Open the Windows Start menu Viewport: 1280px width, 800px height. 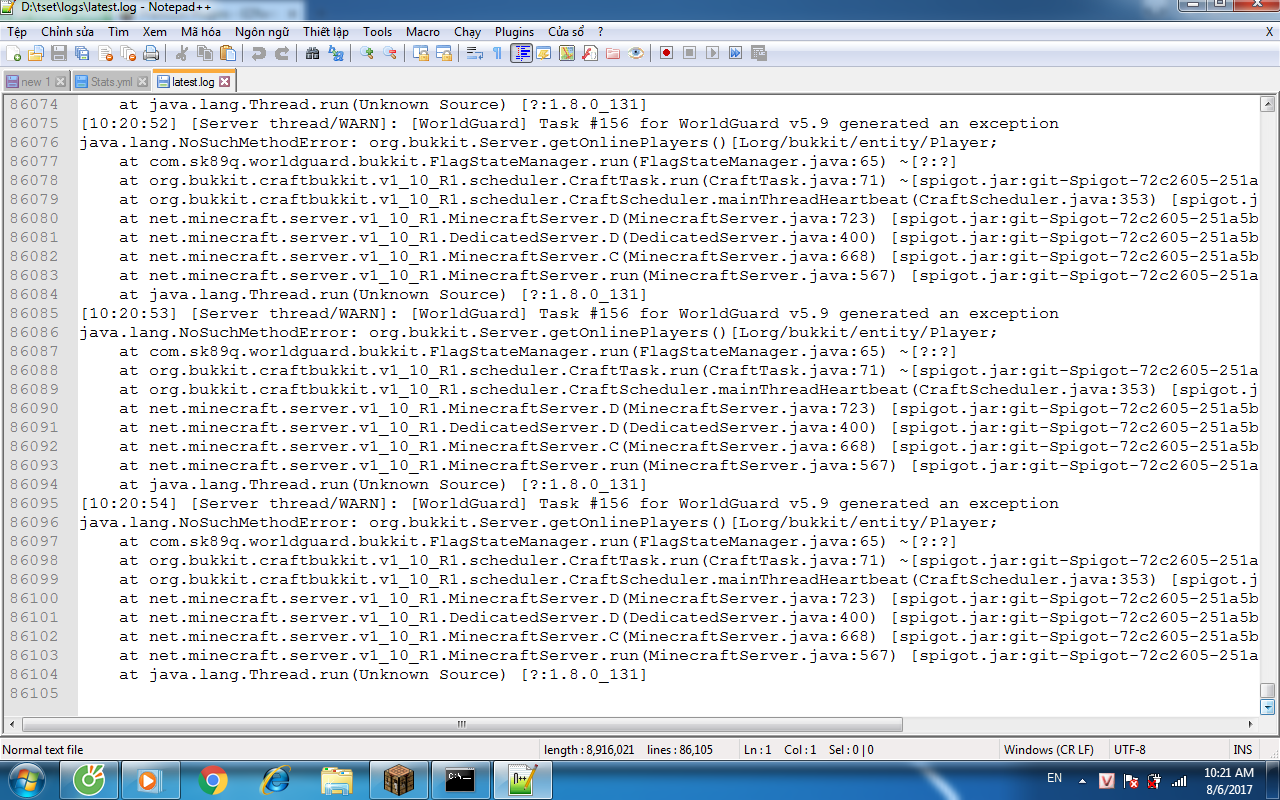(26, 779)
